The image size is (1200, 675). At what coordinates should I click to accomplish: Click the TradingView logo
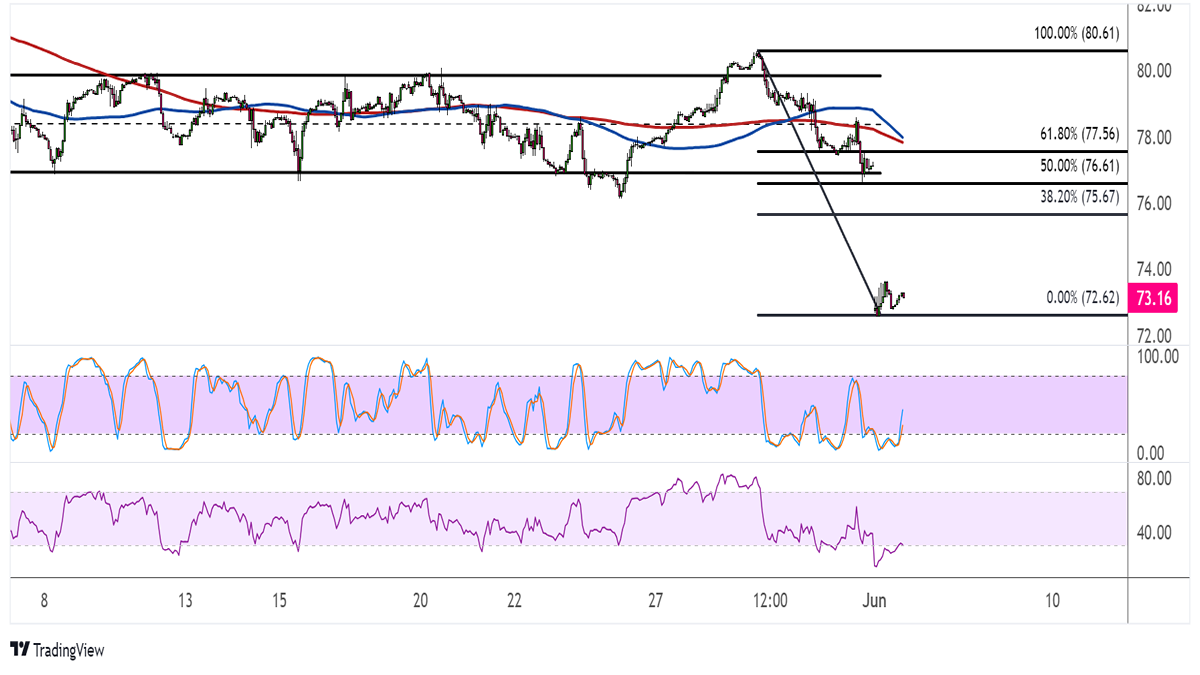(x=57, y=650)
